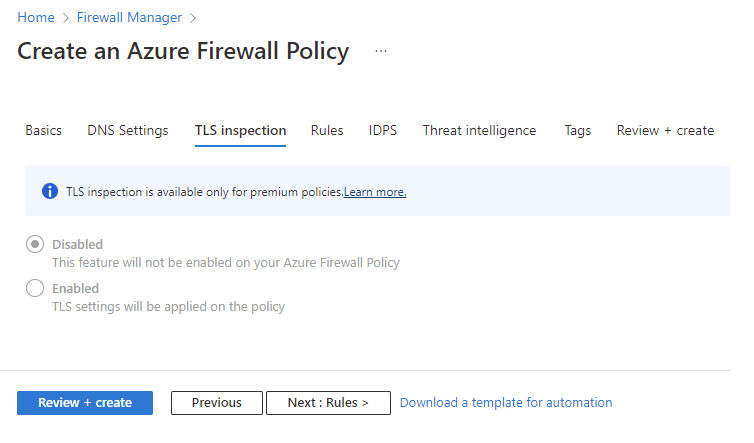Select the Disabled radio button
Viewport: 754px width, 443px height.
(x=35, y=244)
